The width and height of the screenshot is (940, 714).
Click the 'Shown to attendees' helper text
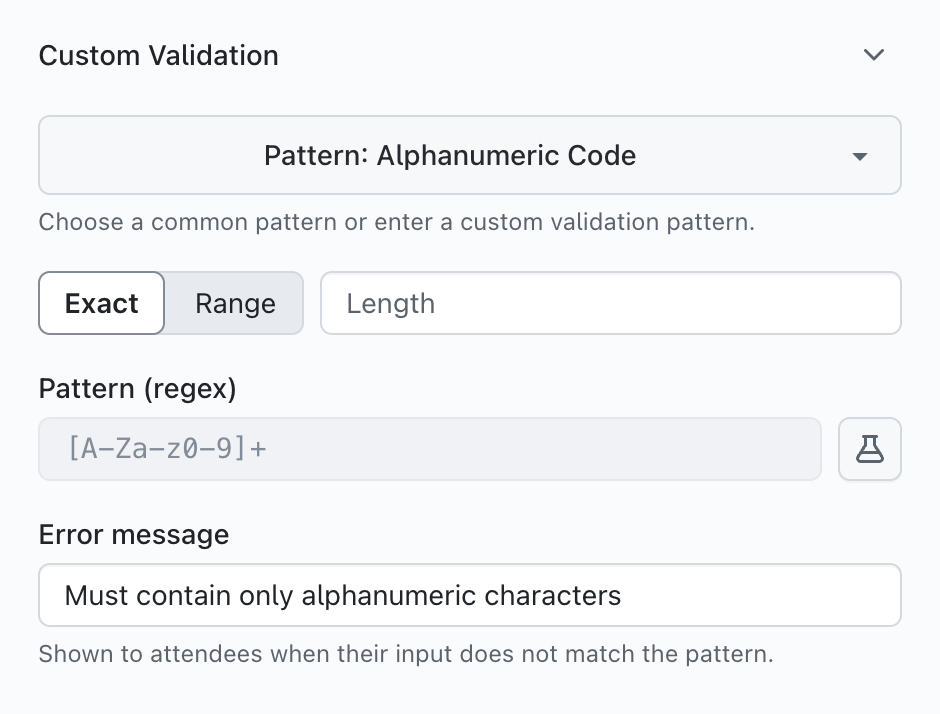pyautogui.click(x=406, y=655)
